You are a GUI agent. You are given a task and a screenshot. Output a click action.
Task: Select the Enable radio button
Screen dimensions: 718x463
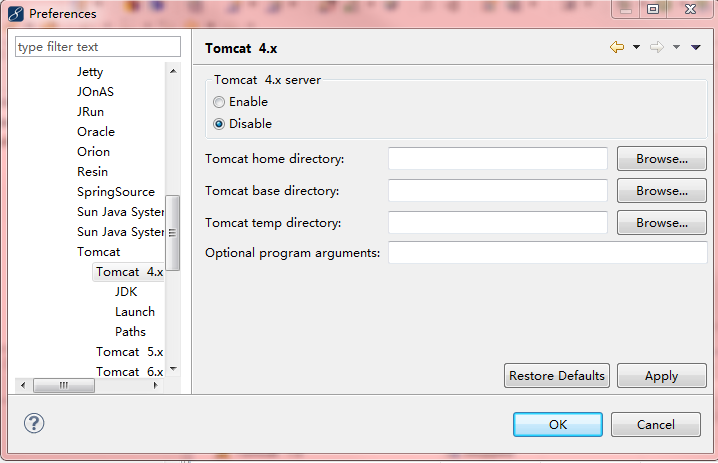[x=219, y=102]
